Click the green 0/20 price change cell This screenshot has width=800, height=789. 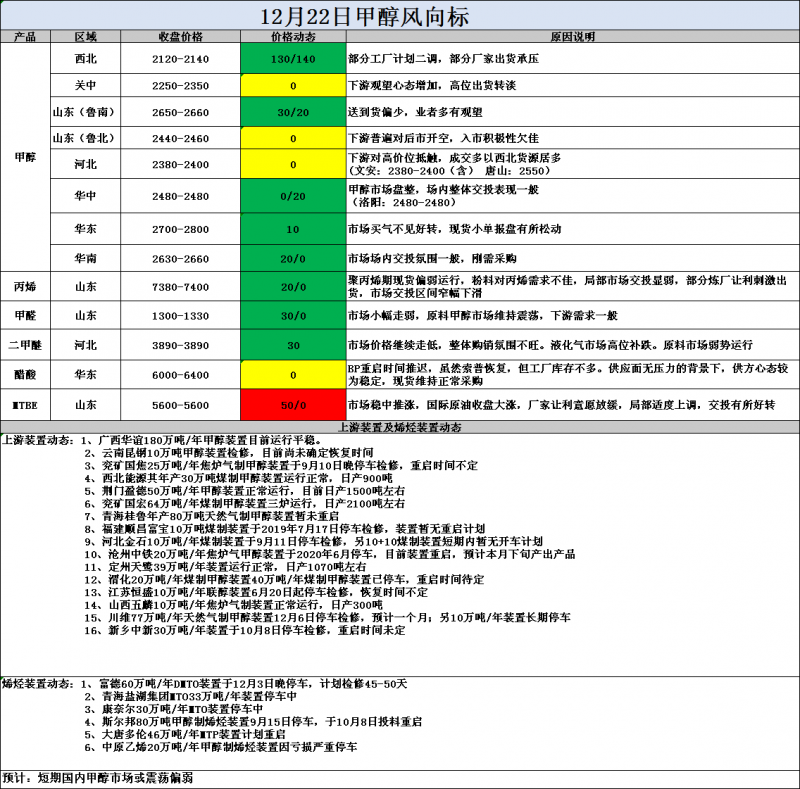[x=293, y=195]
